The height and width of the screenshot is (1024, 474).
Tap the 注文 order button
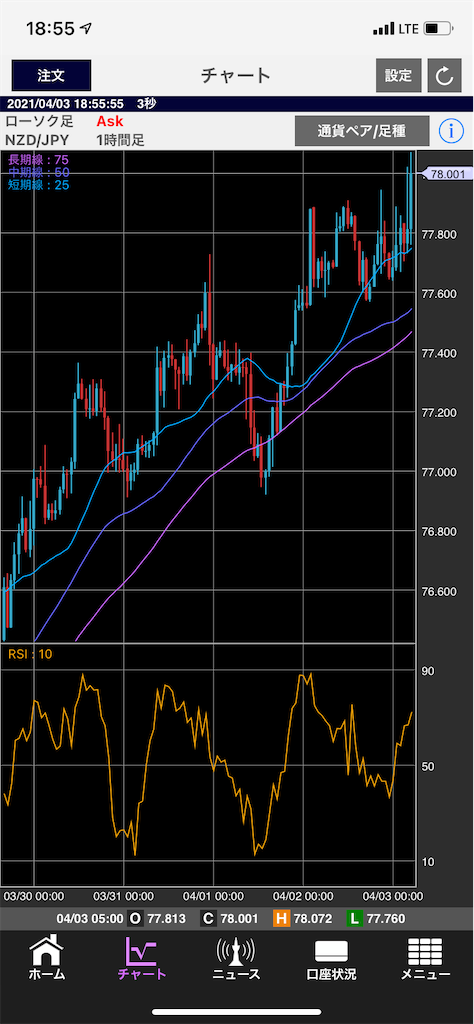click(51, 75)
